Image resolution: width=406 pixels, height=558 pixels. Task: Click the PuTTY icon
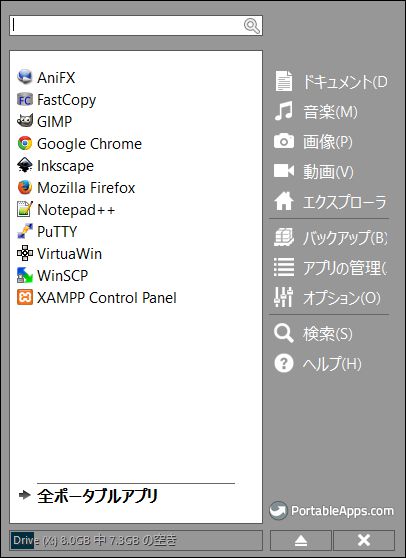click(25, 231)
